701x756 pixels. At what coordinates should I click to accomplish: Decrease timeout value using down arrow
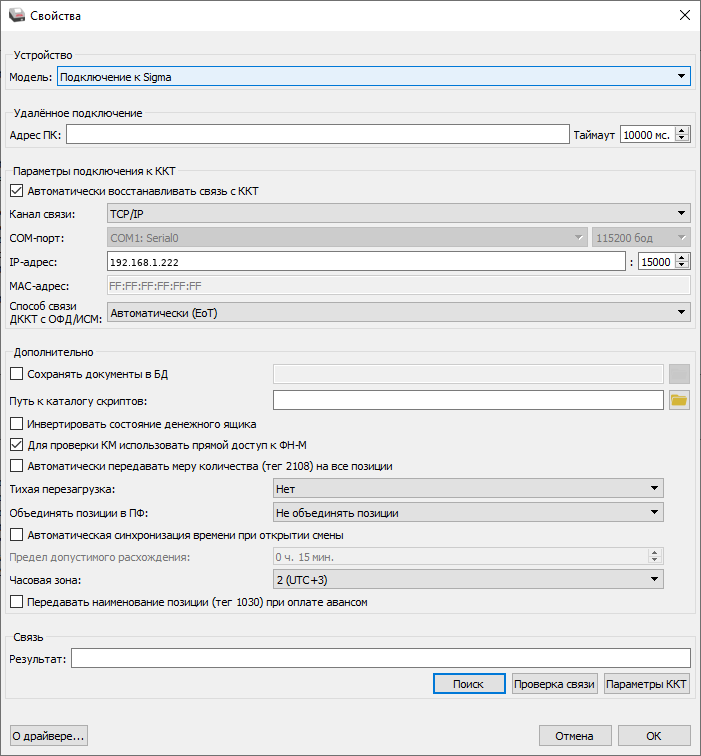point(681,139)
